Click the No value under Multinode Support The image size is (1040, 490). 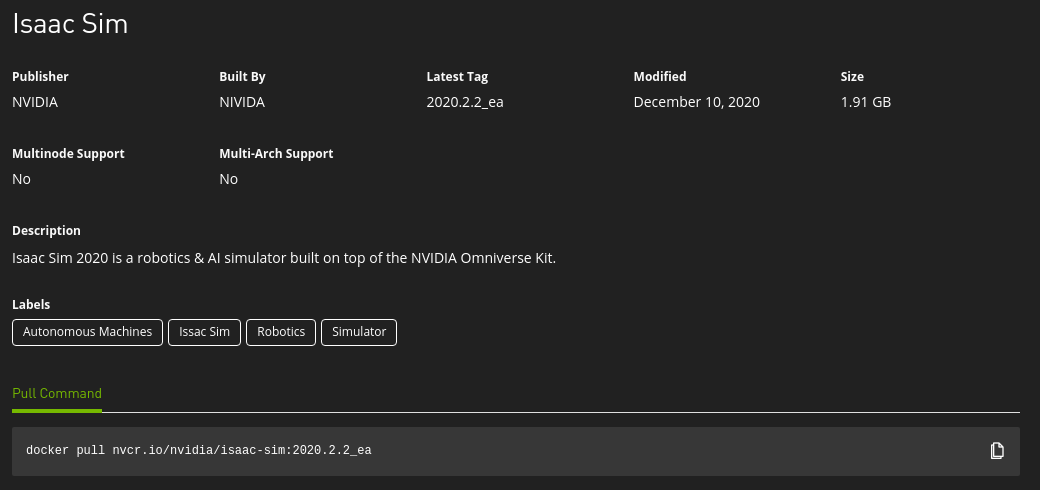tap(21, 179)
